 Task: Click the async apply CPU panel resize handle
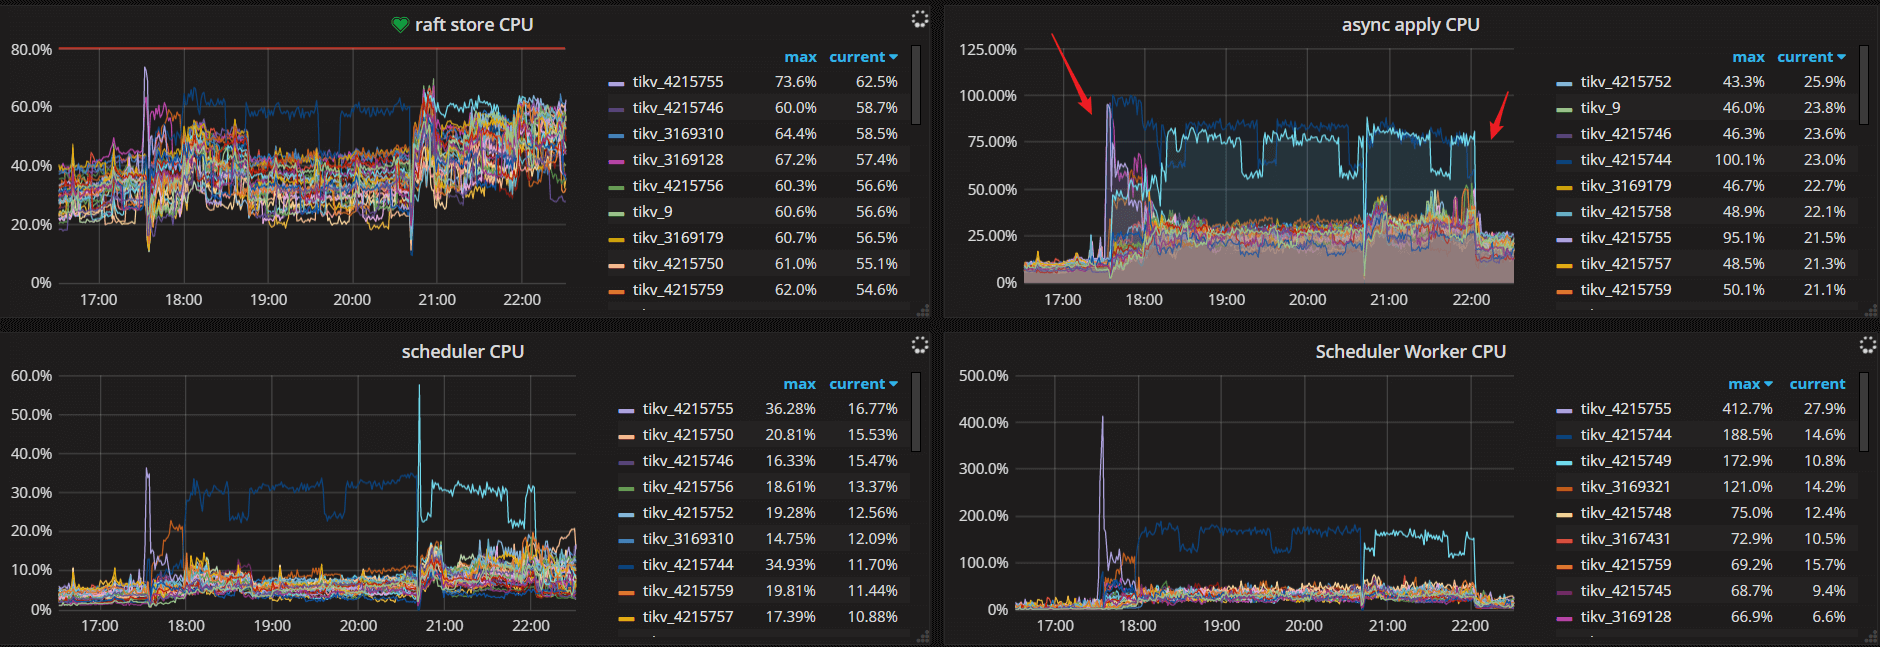click(x=1870, y=310)
